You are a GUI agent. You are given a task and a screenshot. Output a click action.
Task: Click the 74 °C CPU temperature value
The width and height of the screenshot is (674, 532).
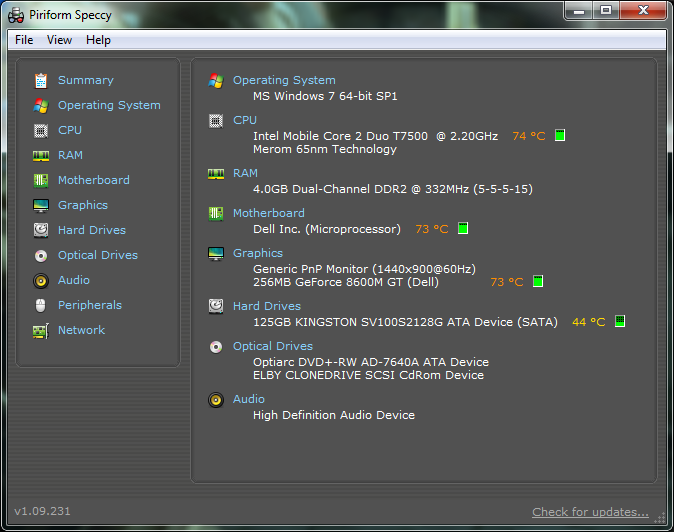click(x=529, y=136)
